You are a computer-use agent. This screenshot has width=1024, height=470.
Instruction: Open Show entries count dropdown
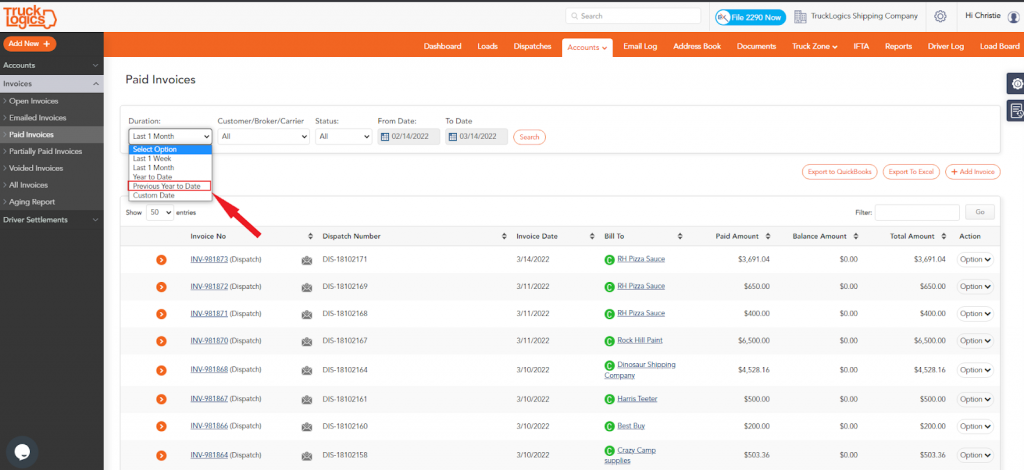point(160,213)
